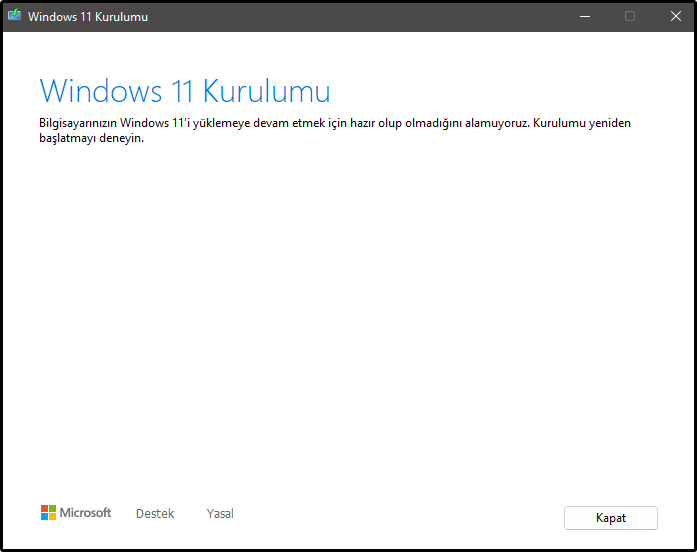Click the error message about 'Bilgisayarınızın Windows 11'i'
Image resolution: width=697 pixels, height=552 pixels.
coord(335,130)
